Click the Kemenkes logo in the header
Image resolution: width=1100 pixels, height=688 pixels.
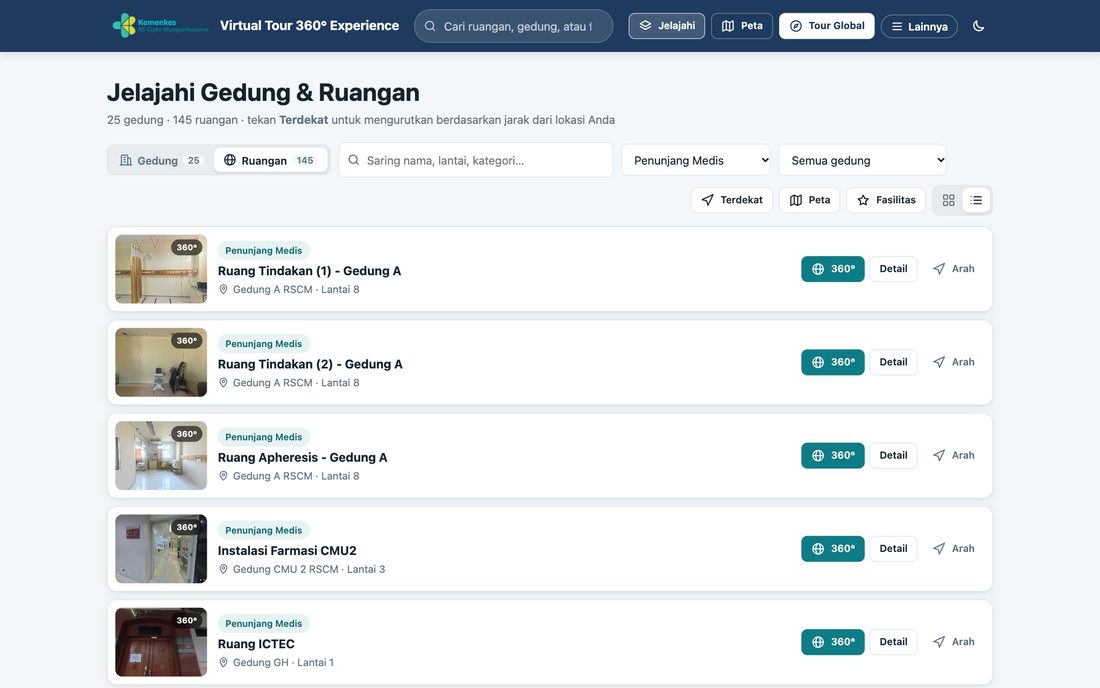coord(160,26)
